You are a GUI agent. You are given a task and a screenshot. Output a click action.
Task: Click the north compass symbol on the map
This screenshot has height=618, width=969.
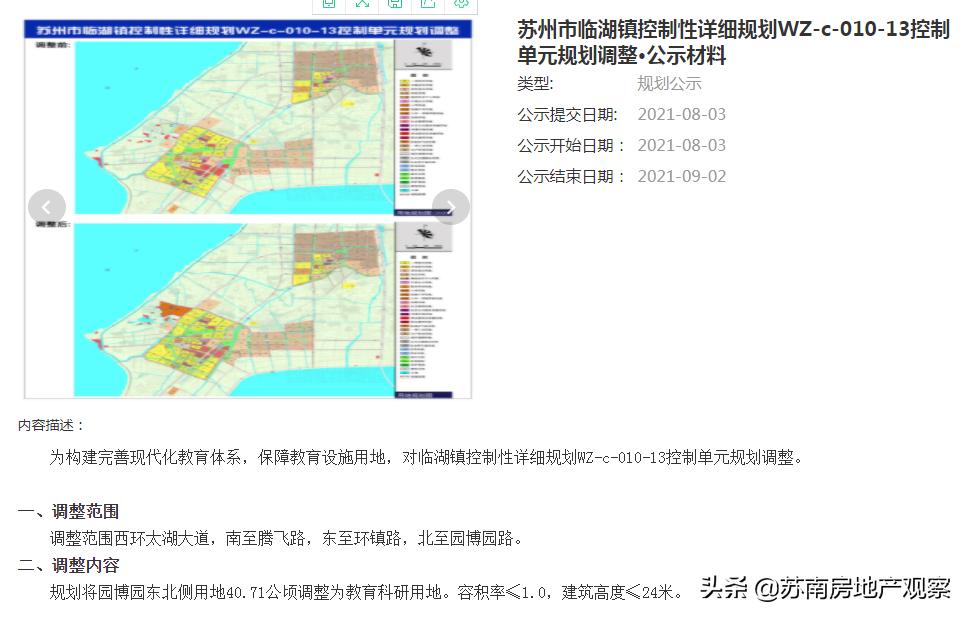(x=424, y=51)
